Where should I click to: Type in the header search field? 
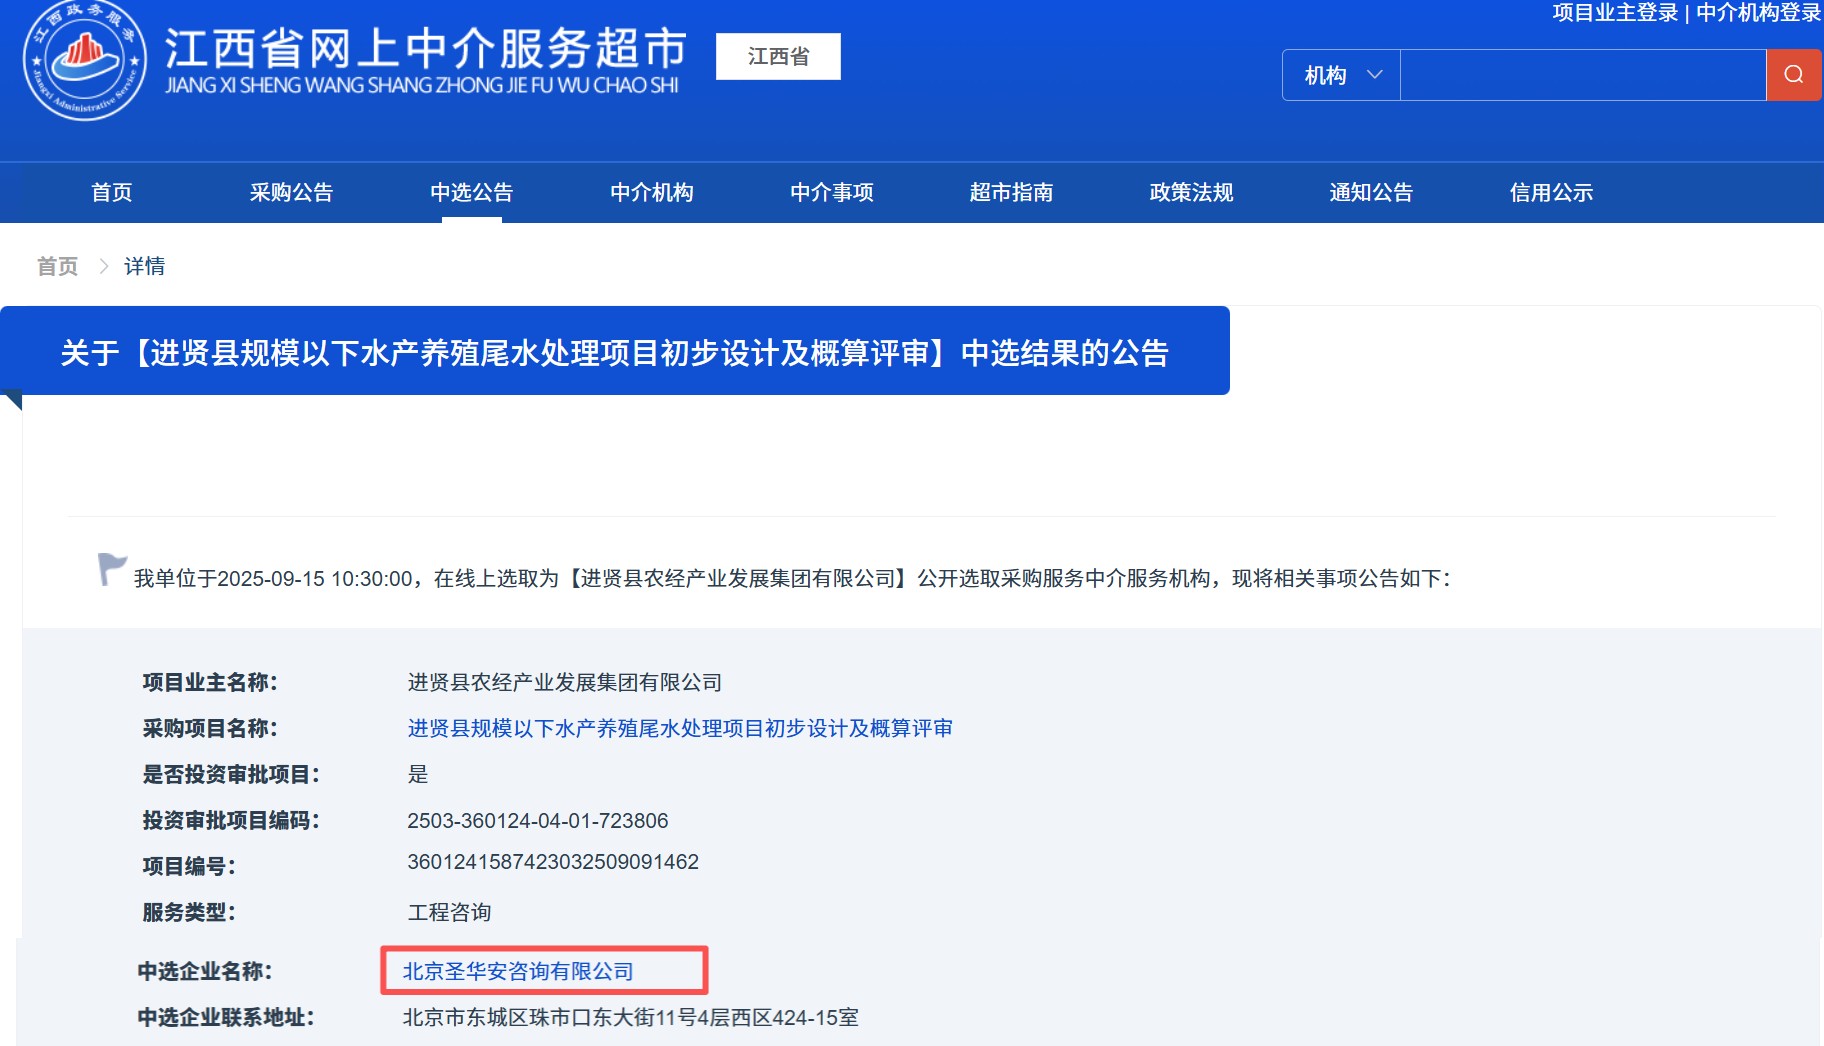1582,75
